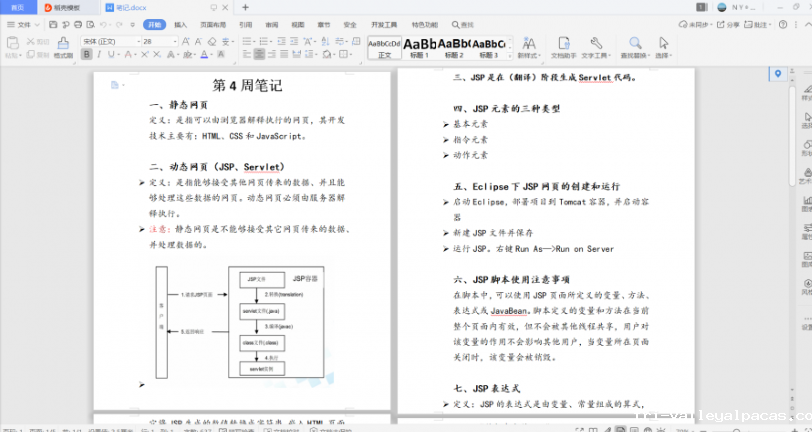
Task: Open the 页面布局 ribbon tab
Action: 212,24
